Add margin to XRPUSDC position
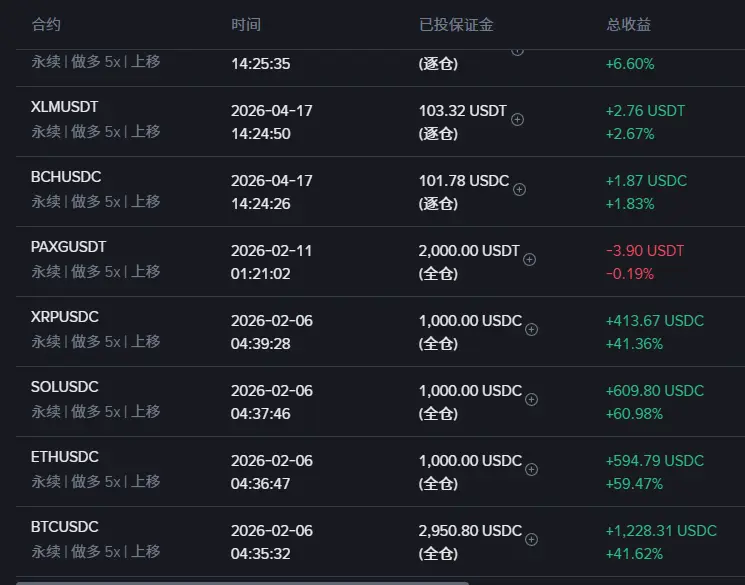The height and width of the screenshot is (585, 745). point(531,329)
